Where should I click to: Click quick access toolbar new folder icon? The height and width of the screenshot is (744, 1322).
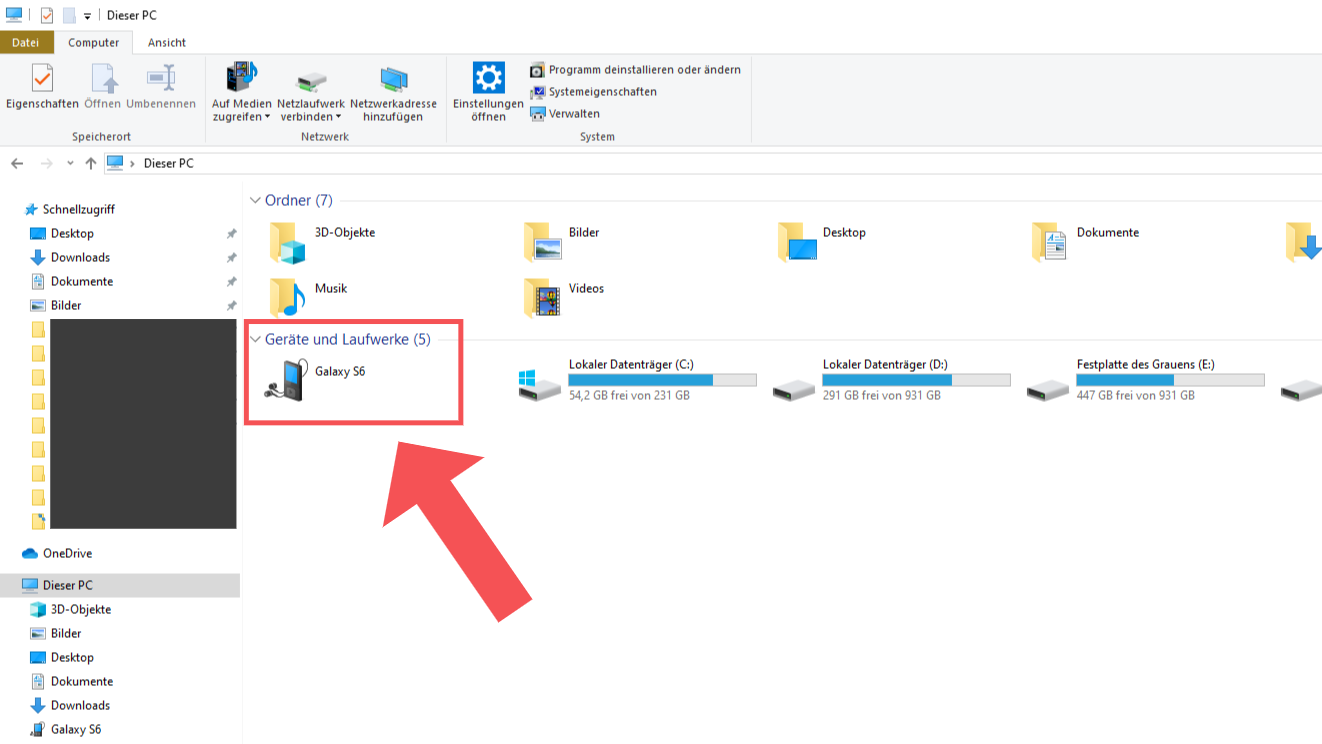click(x=69, y=16)
